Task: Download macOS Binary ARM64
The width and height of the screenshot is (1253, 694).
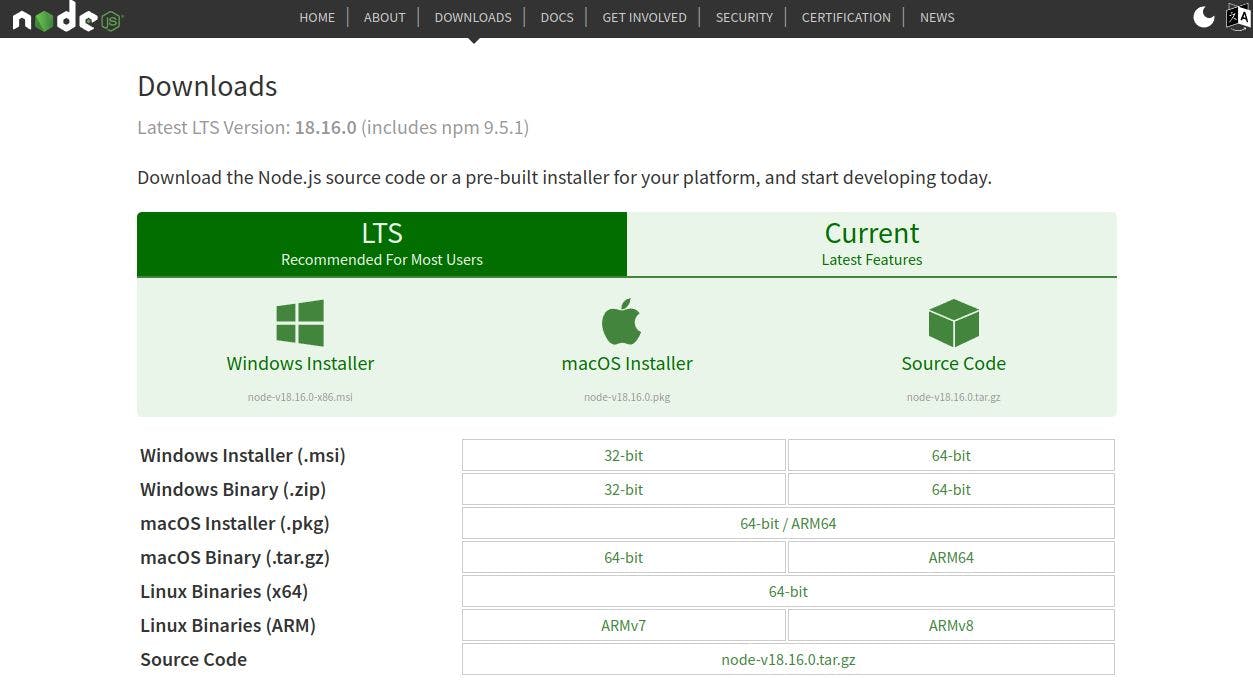Action: pos(950,557)
